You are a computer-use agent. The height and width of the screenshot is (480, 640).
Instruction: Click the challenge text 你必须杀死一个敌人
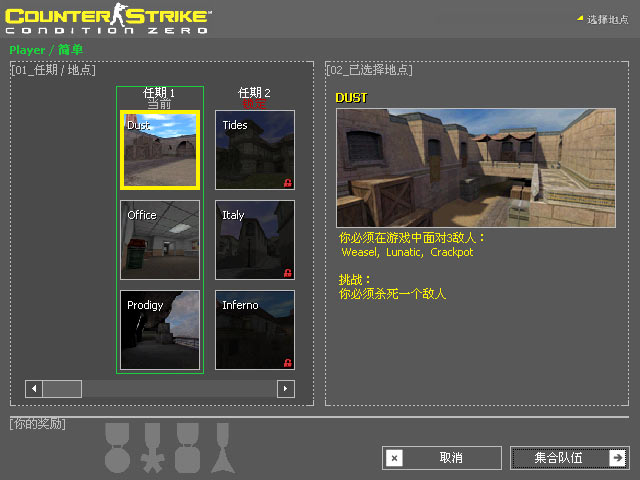pyautogui.click(x=392, y=294)
